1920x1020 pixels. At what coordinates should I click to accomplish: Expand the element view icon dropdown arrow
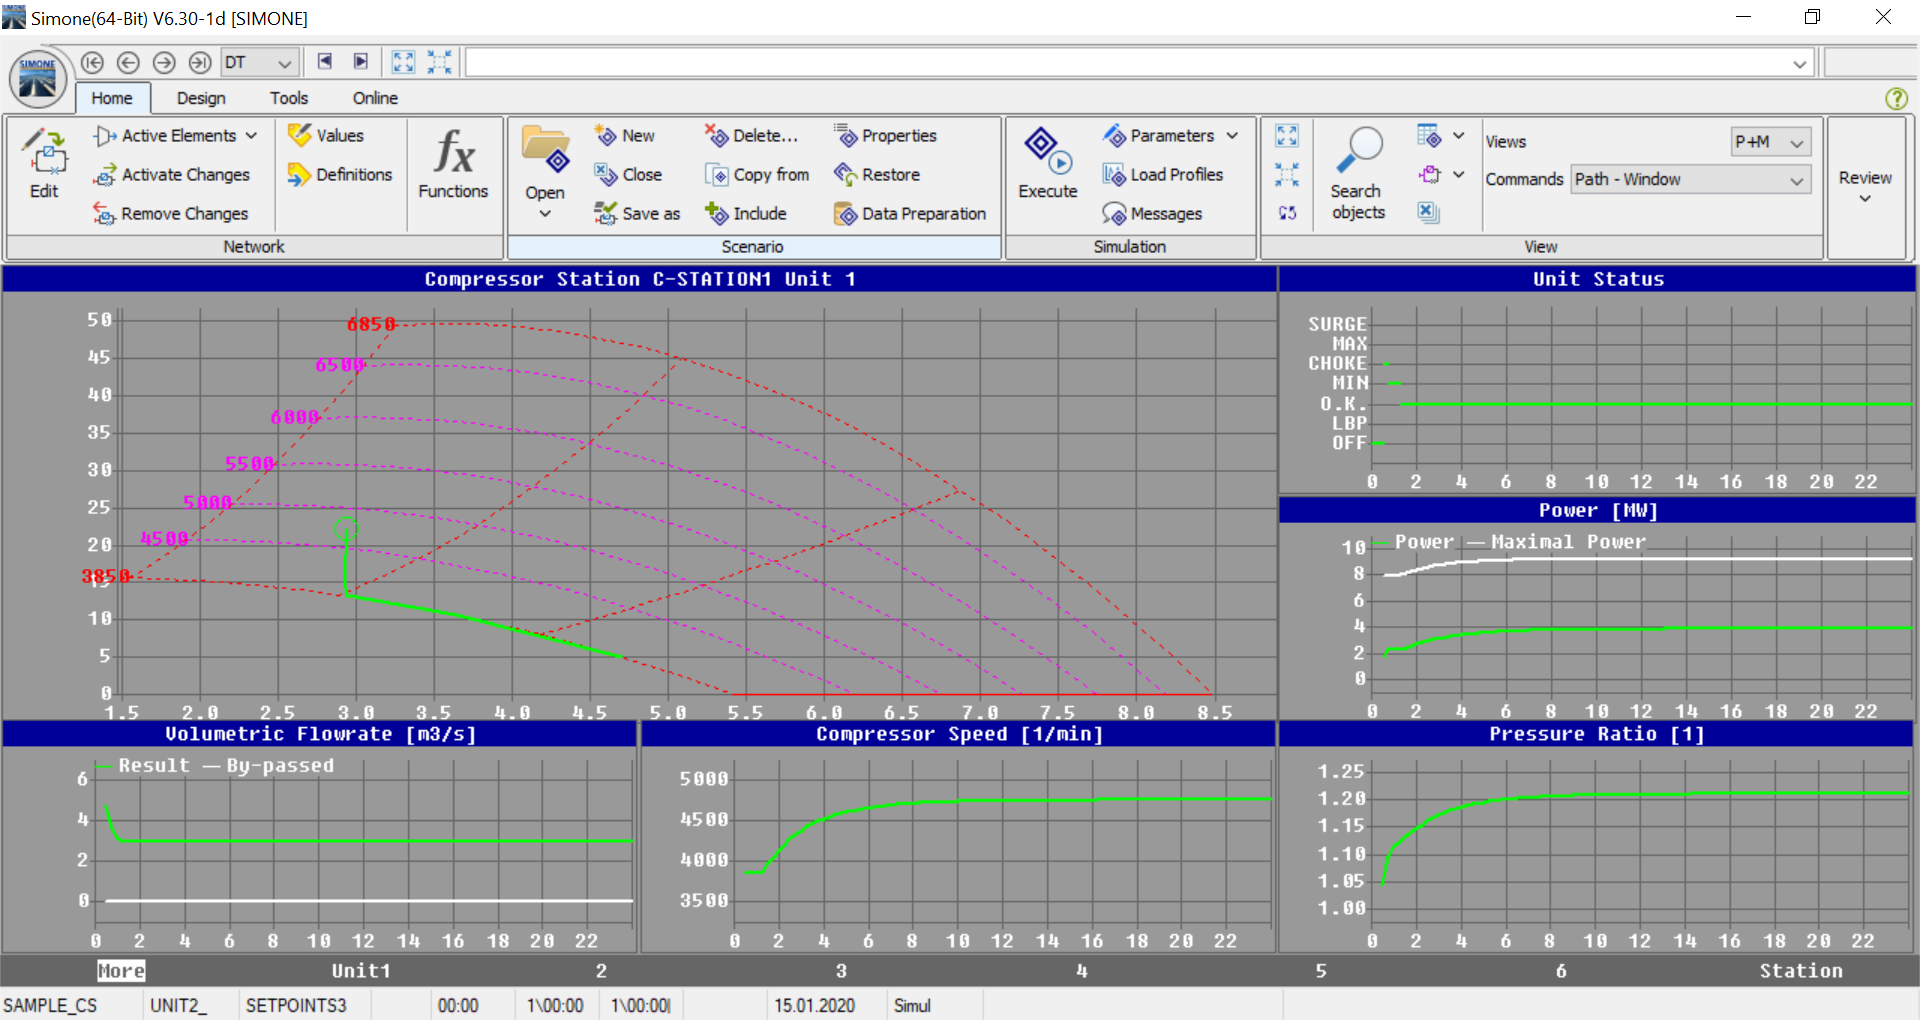pyautogui.click(x=1459, y=175)
